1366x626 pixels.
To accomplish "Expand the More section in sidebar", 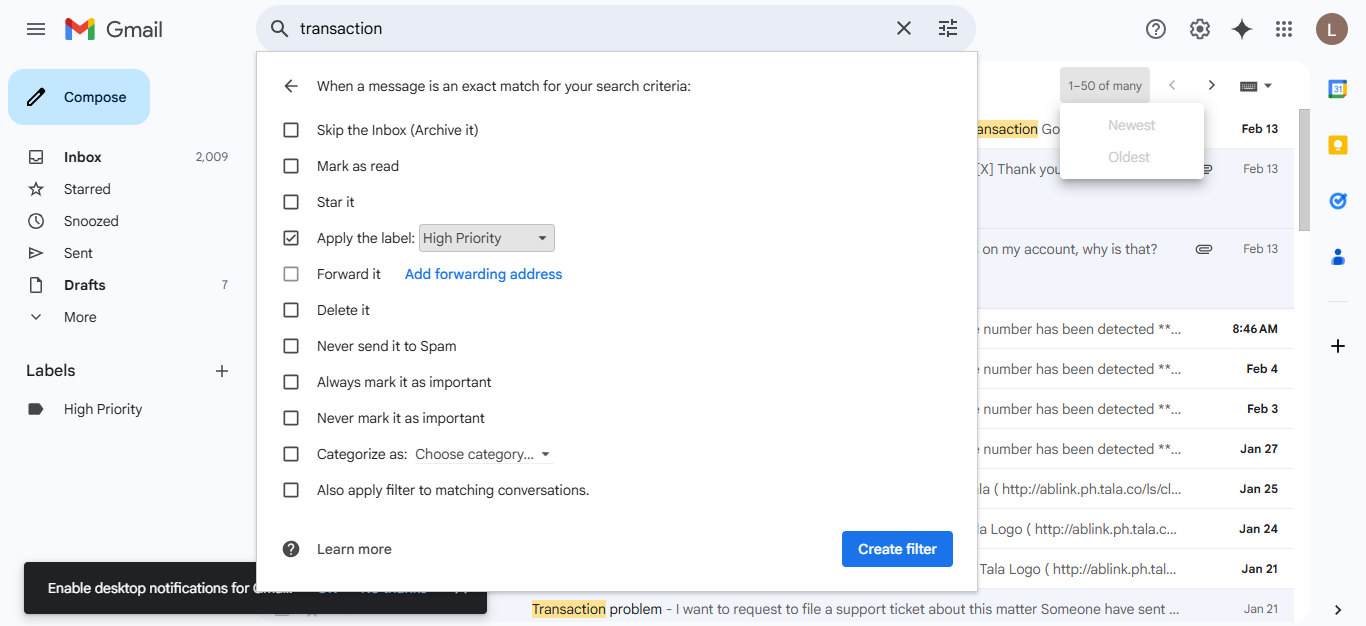I will coord(80,317).
